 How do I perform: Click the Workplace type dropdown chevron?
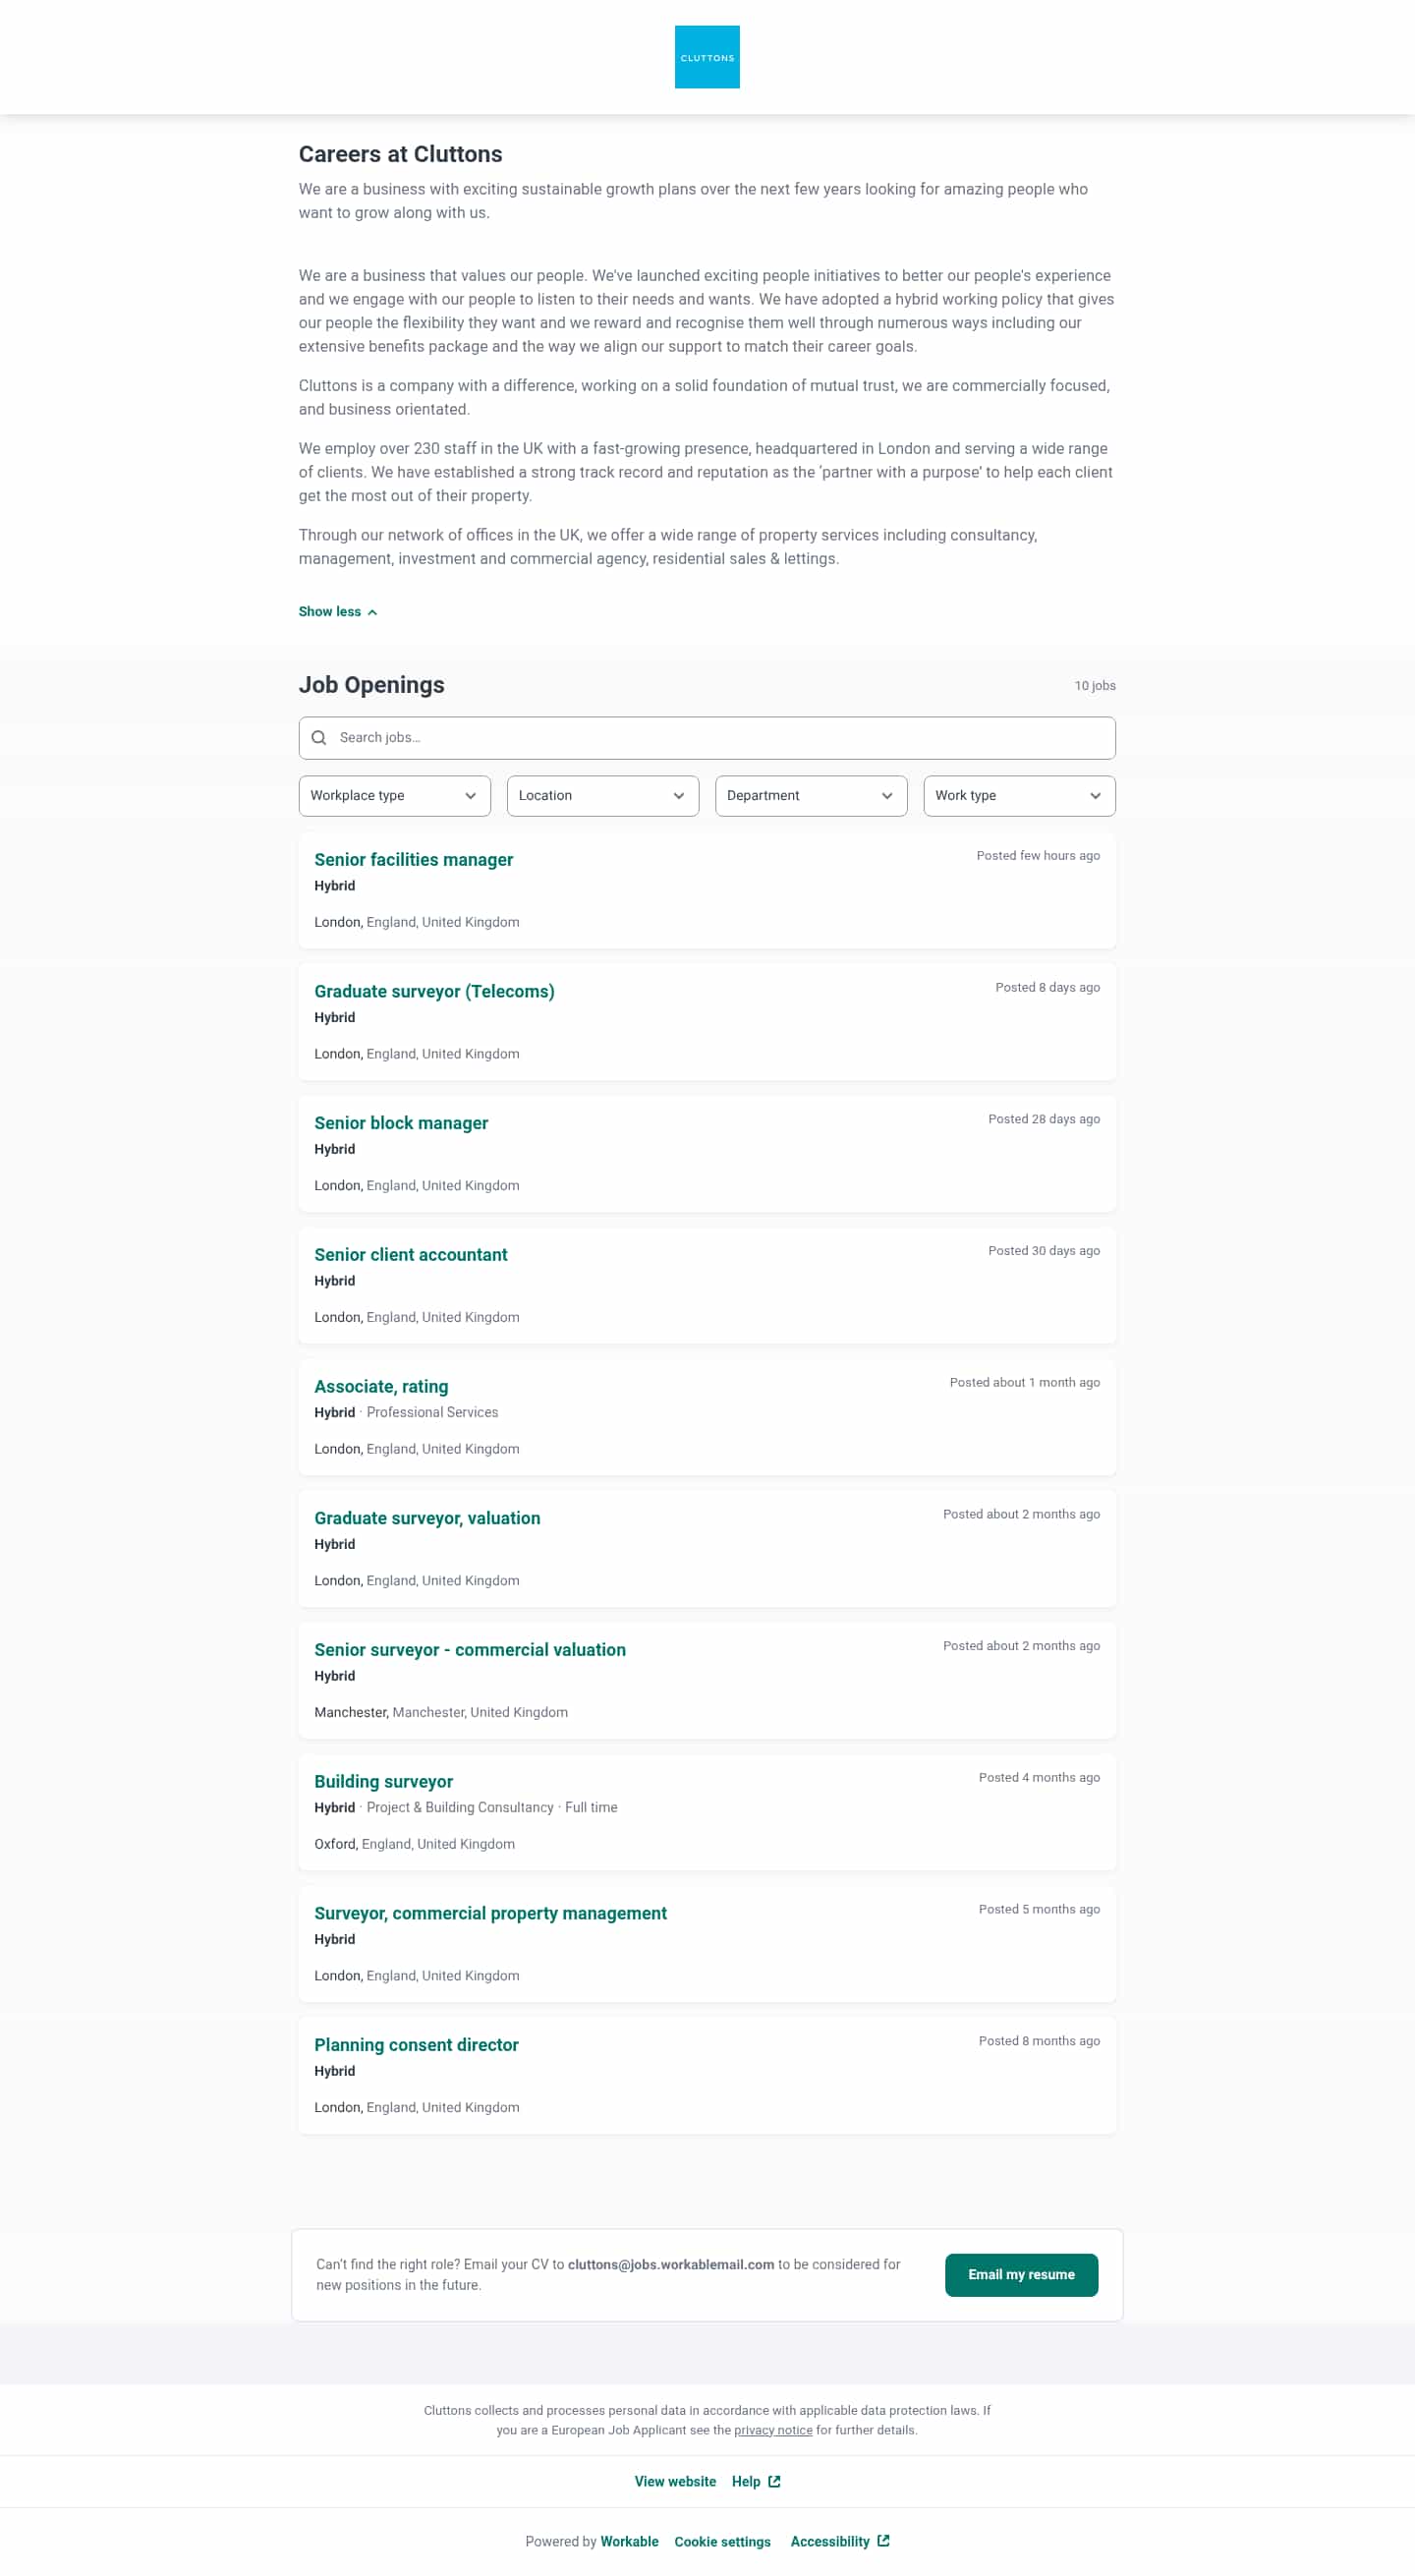[471, 796]
